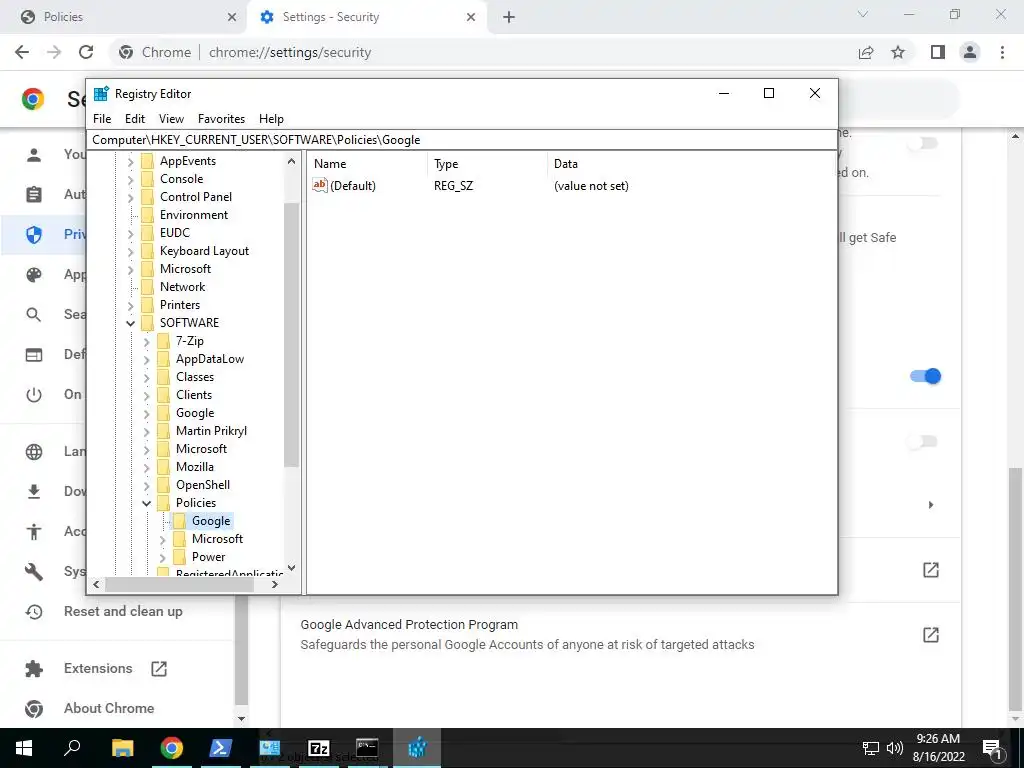The image size is (1024, 768).
Task: Close the Policies tab
Action: pos(232,17)
